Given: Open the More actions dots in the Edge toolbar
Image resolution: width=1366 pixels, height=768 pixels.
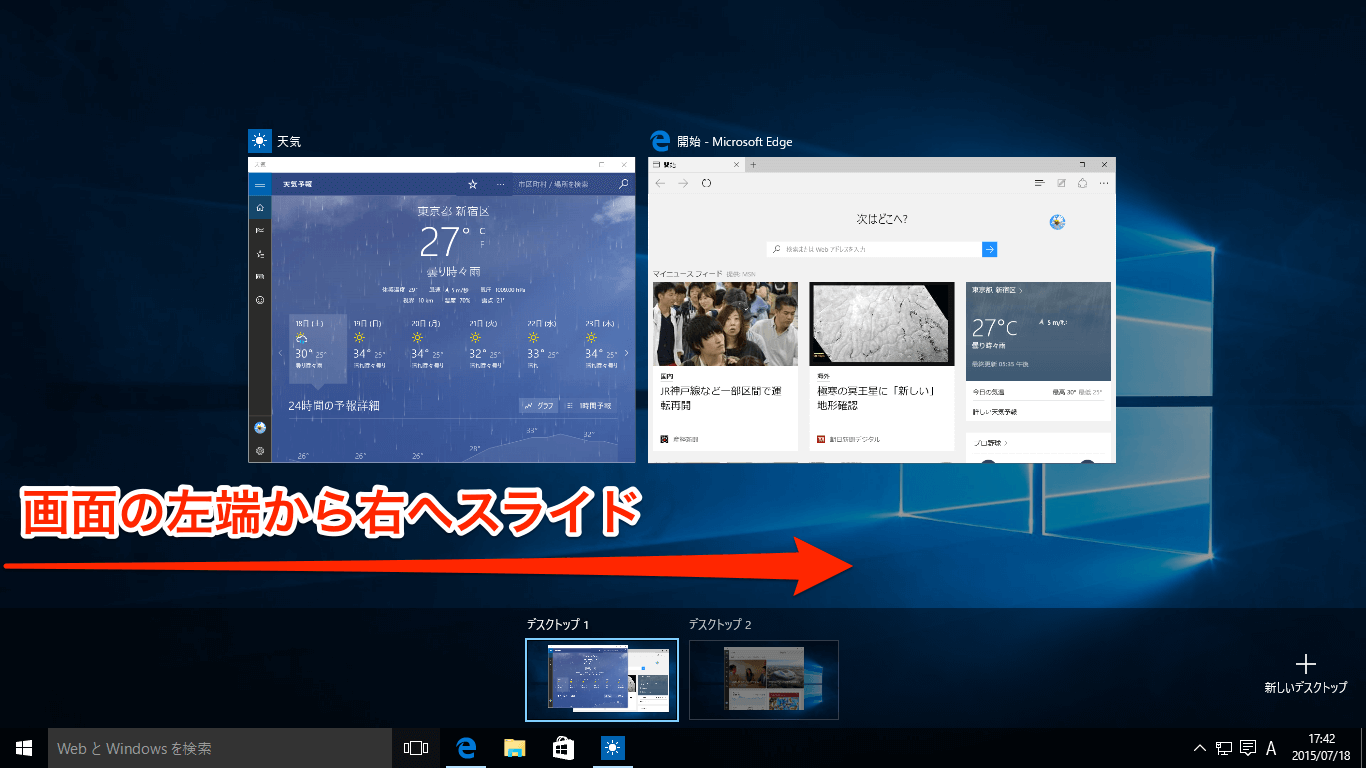Looking at the screenshot, I should pyautogui.click(x=1102, y=184).
